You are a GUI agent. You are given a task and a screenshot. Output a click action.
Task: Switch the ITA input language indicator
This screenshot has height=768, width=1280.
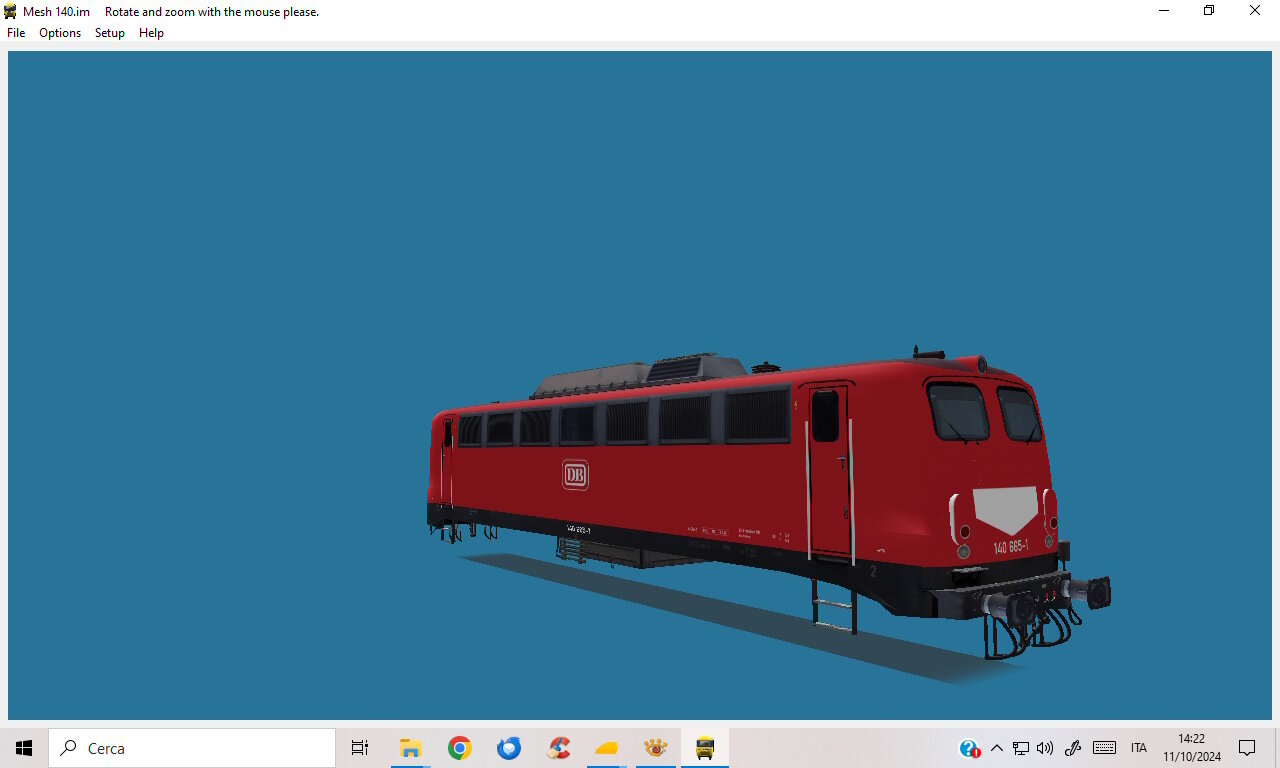click(1139, 748)
